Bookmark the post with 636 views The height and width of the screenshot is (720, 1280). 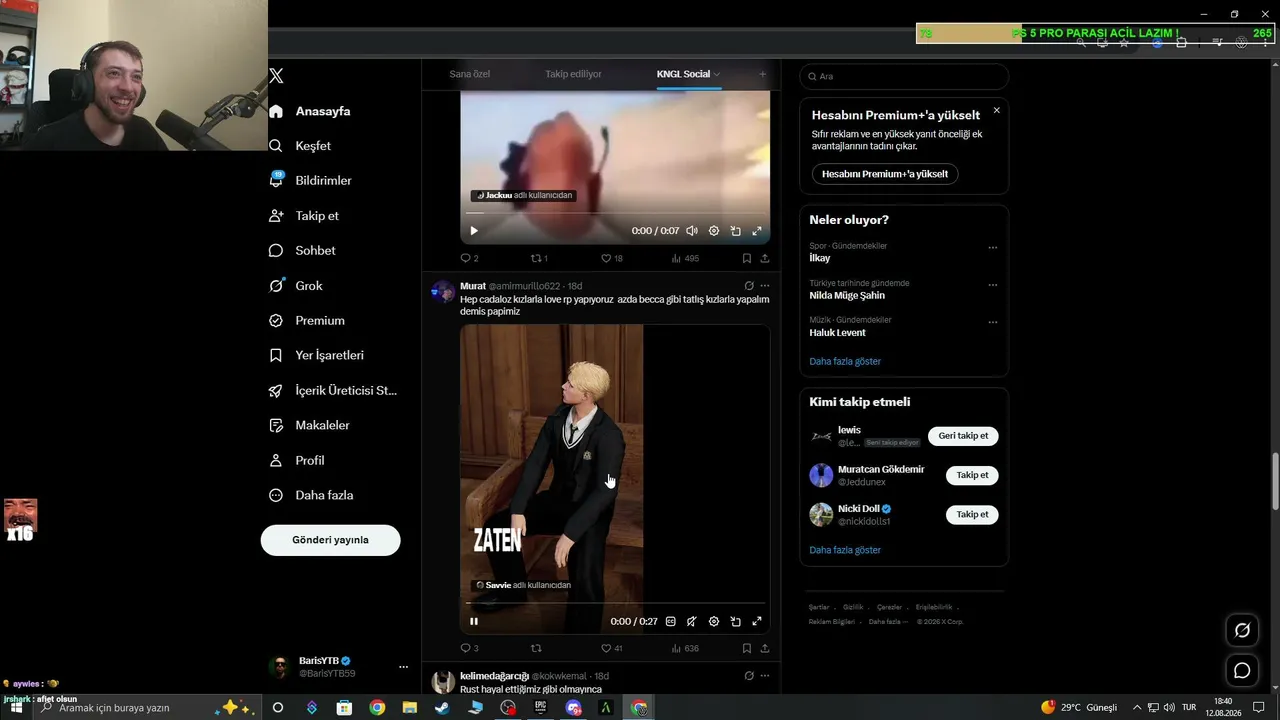click(747, 648)
